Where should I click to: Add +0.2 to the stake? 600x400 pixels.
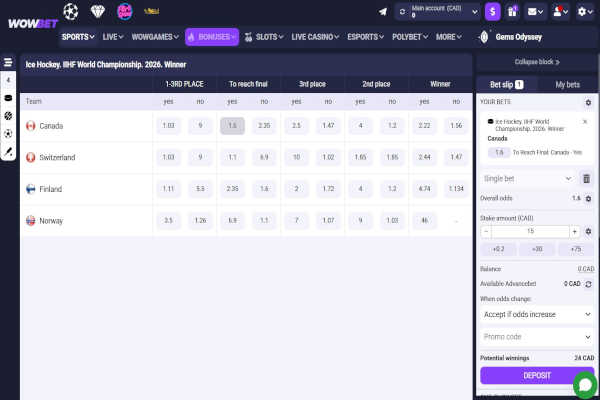pos(498,249)
